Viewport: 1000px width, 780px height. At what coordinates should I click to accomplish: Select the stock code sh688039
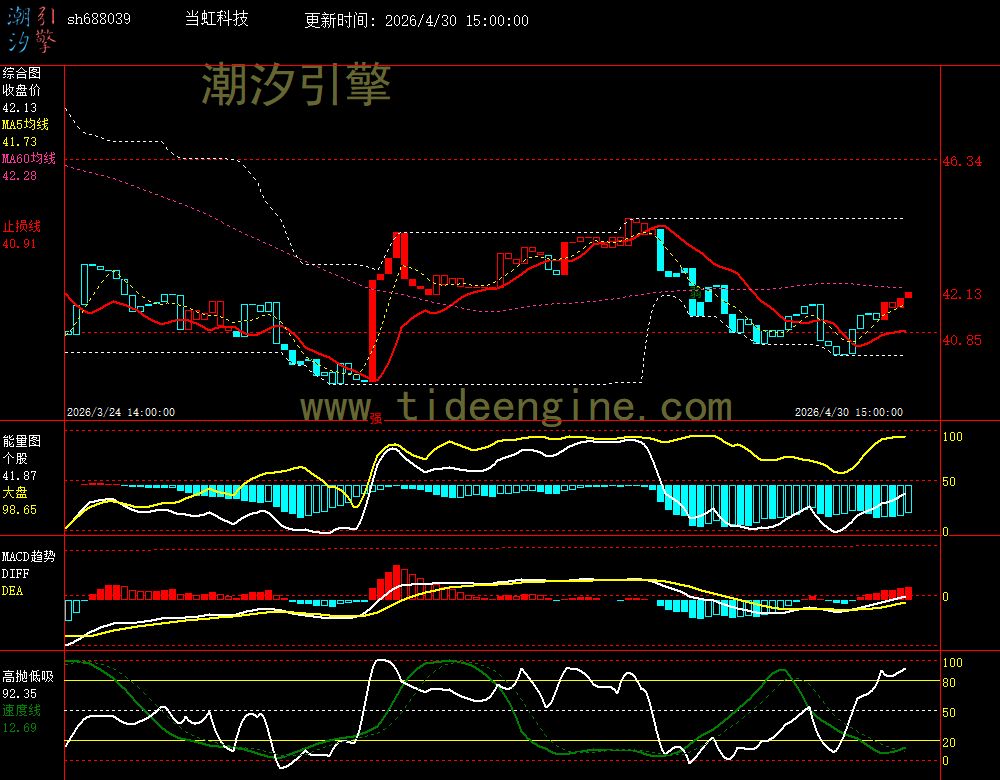99,19
